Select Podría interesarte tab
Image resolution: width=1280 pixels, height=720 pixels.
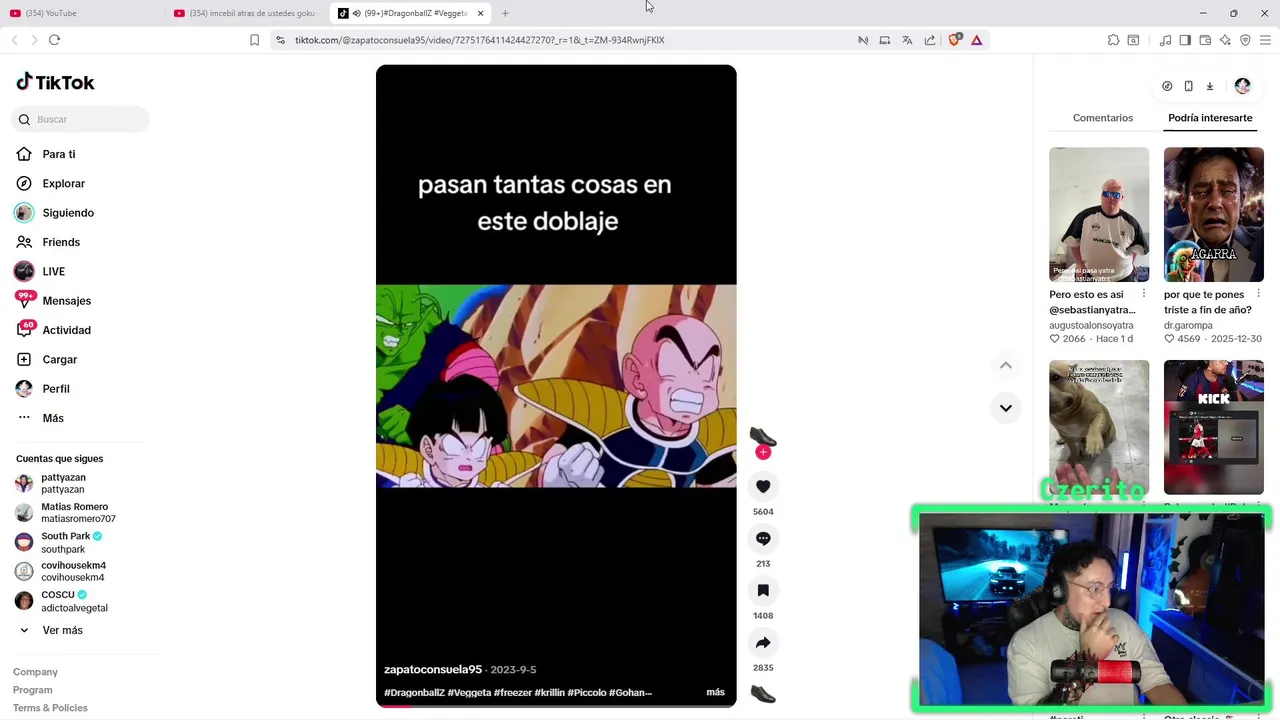tap(1210, 118)
